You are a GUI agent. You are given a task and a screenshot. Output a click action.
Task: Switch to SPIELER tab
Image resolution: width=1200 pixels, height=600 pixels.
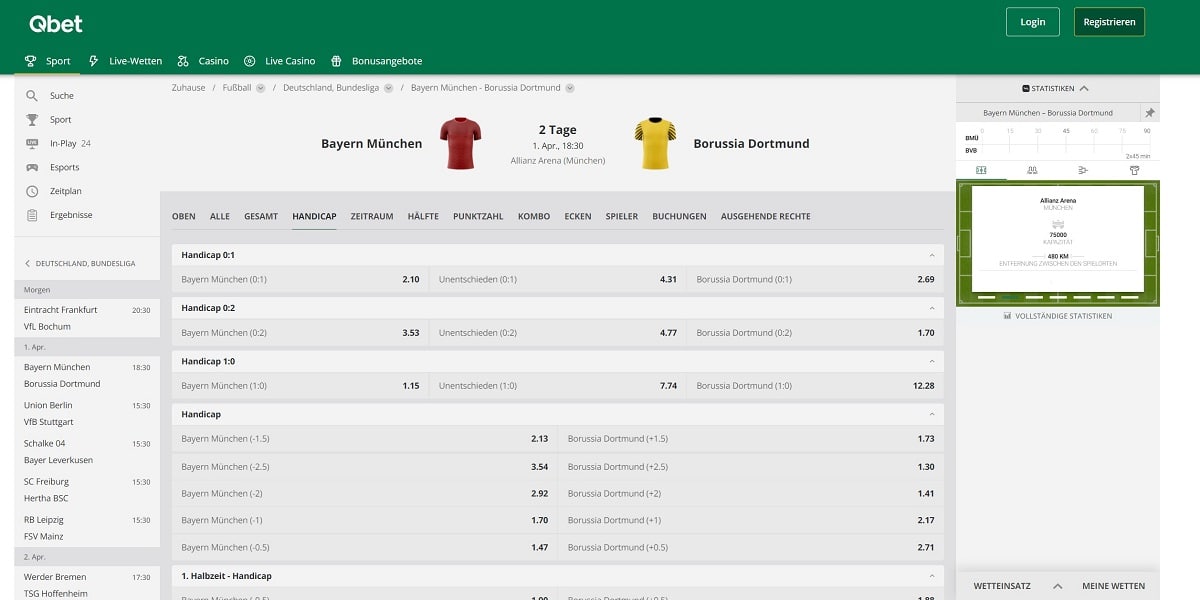point(622,216)
